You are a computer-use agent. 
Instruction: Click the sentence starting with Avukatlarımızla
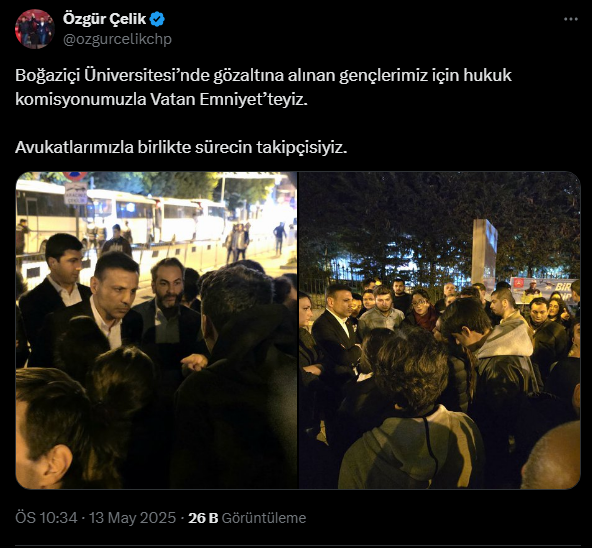coord(181,147)
